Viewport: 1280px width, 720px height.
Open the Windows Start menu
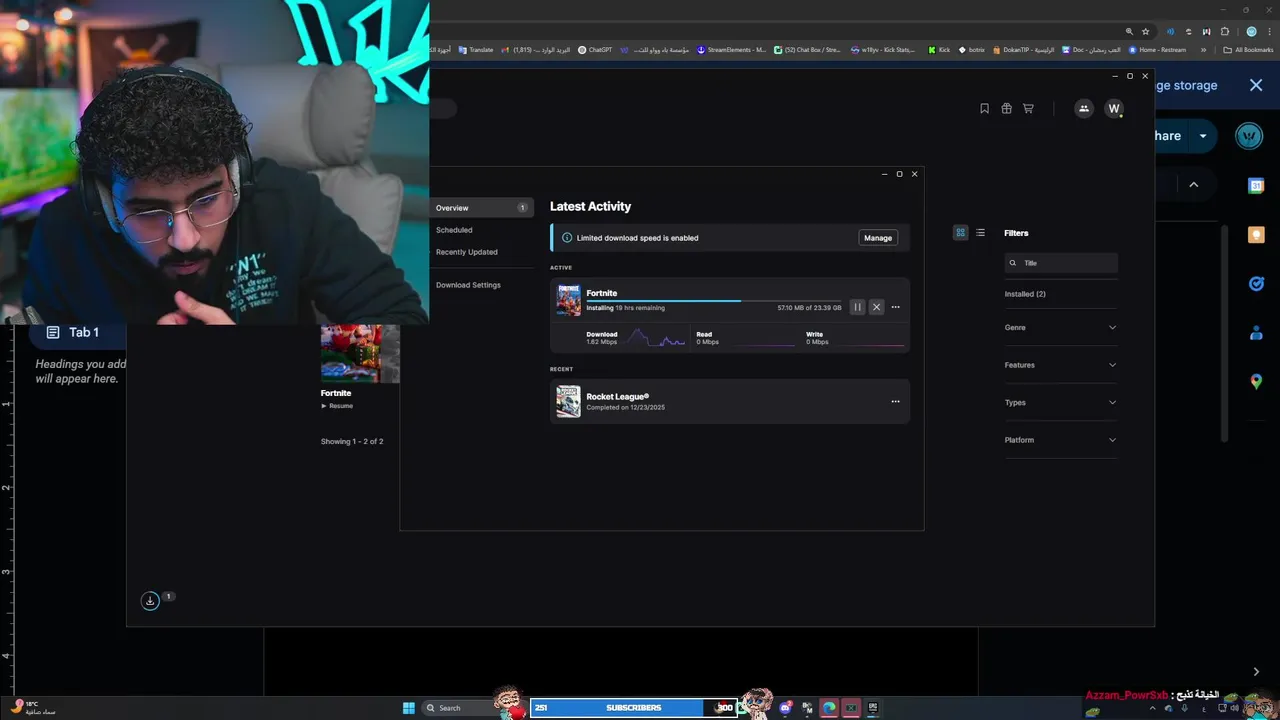pyautogui.click(x=408, y=708)
